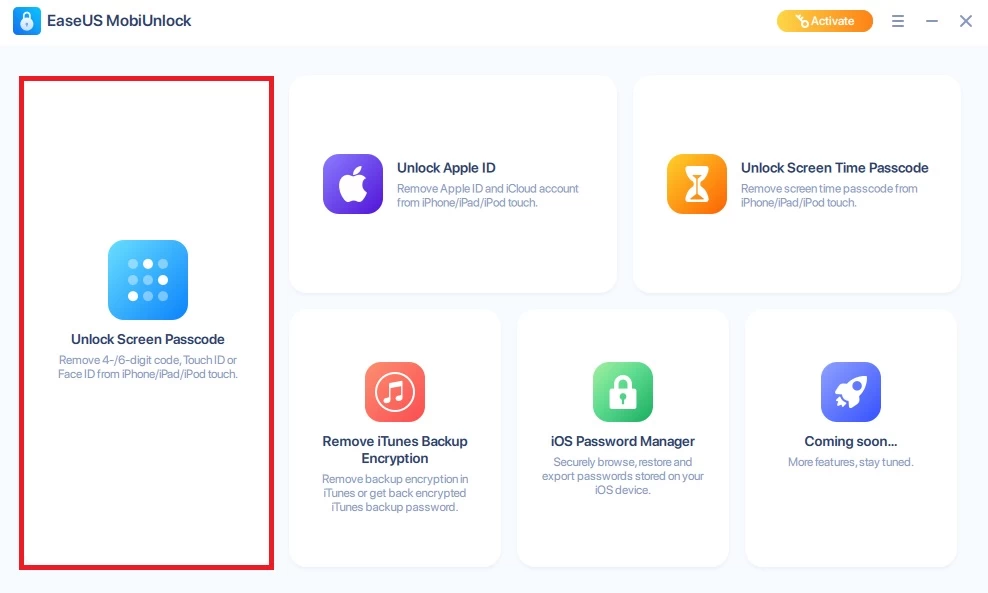Click the green padlock Password Manager icon
The image size is (988, 593).
pyautogui.click(x=623, y=391)
